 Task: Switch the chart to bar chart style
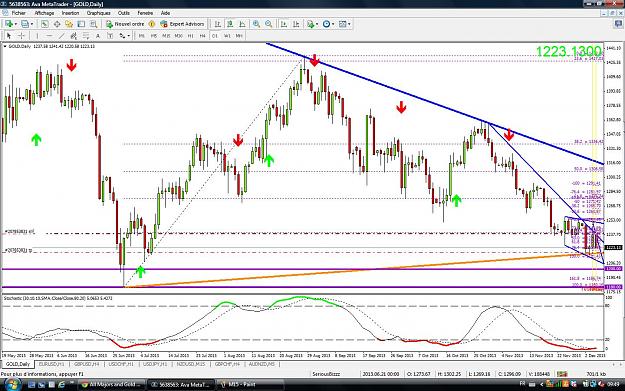218,24
